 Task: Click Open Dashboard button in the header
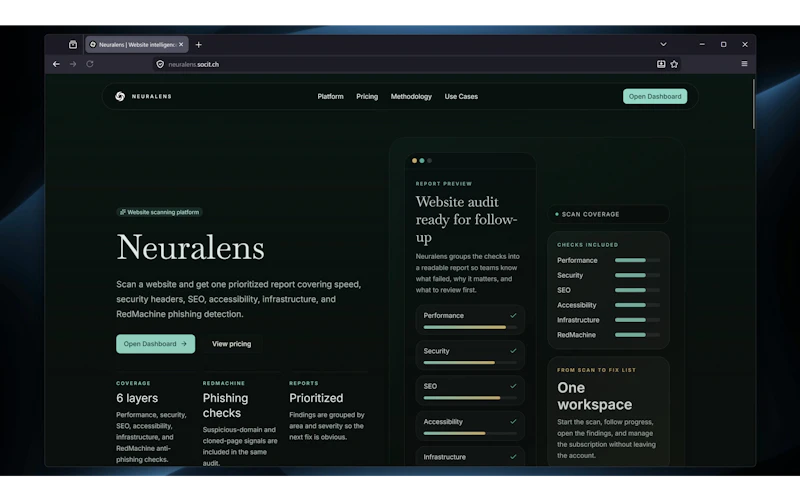pos(655,96)
